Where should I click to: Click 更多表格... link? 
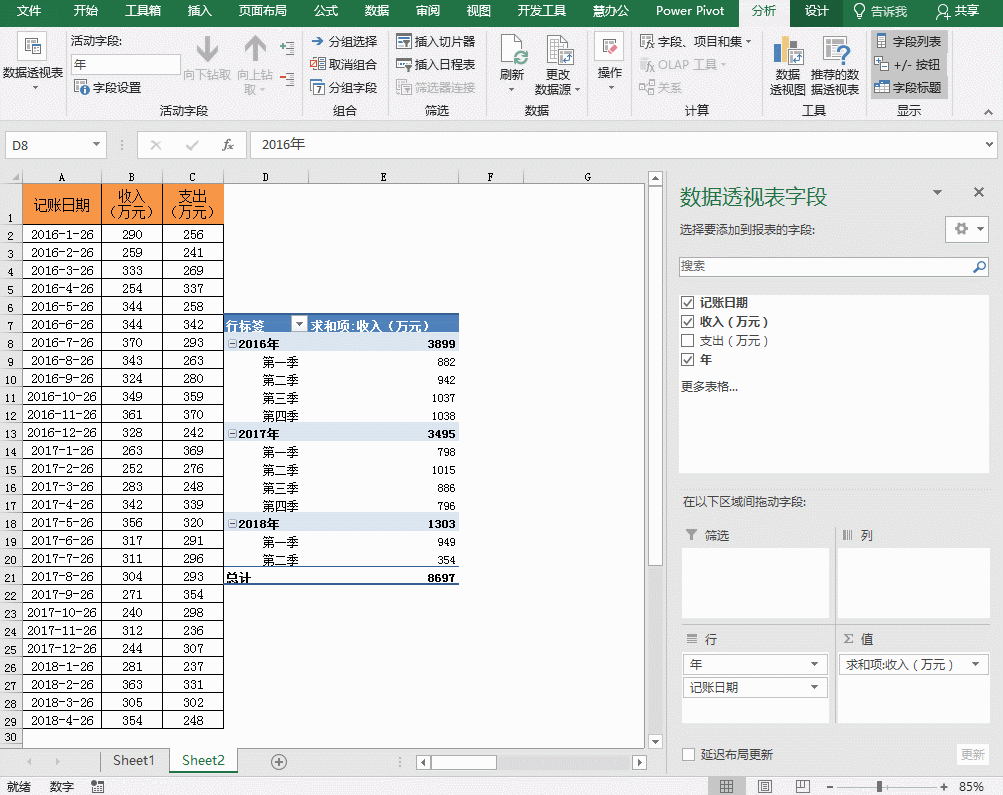[709, 386]
